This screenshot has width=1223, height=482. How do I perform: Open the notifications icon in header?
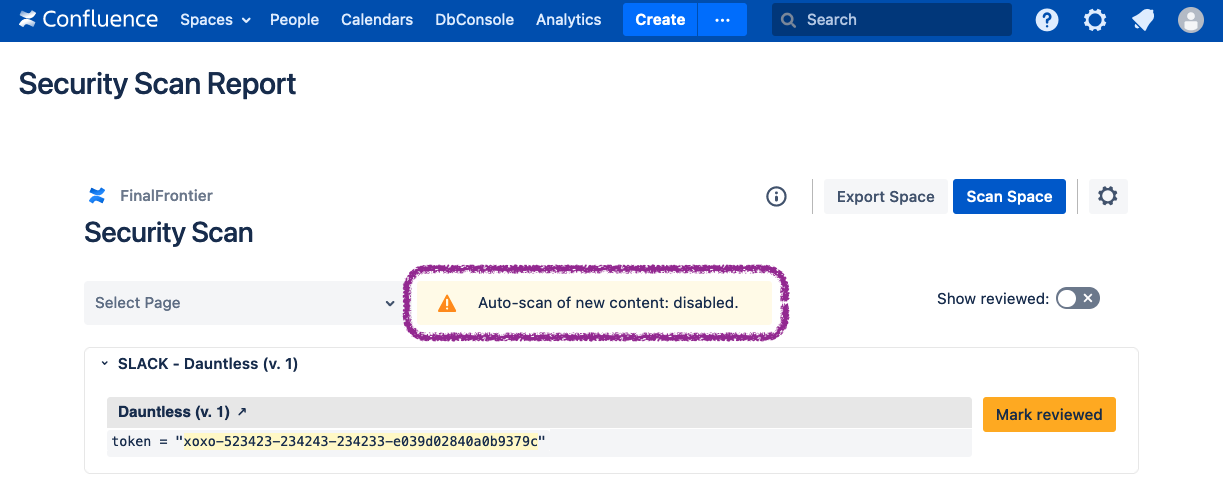click(1143, 20)
